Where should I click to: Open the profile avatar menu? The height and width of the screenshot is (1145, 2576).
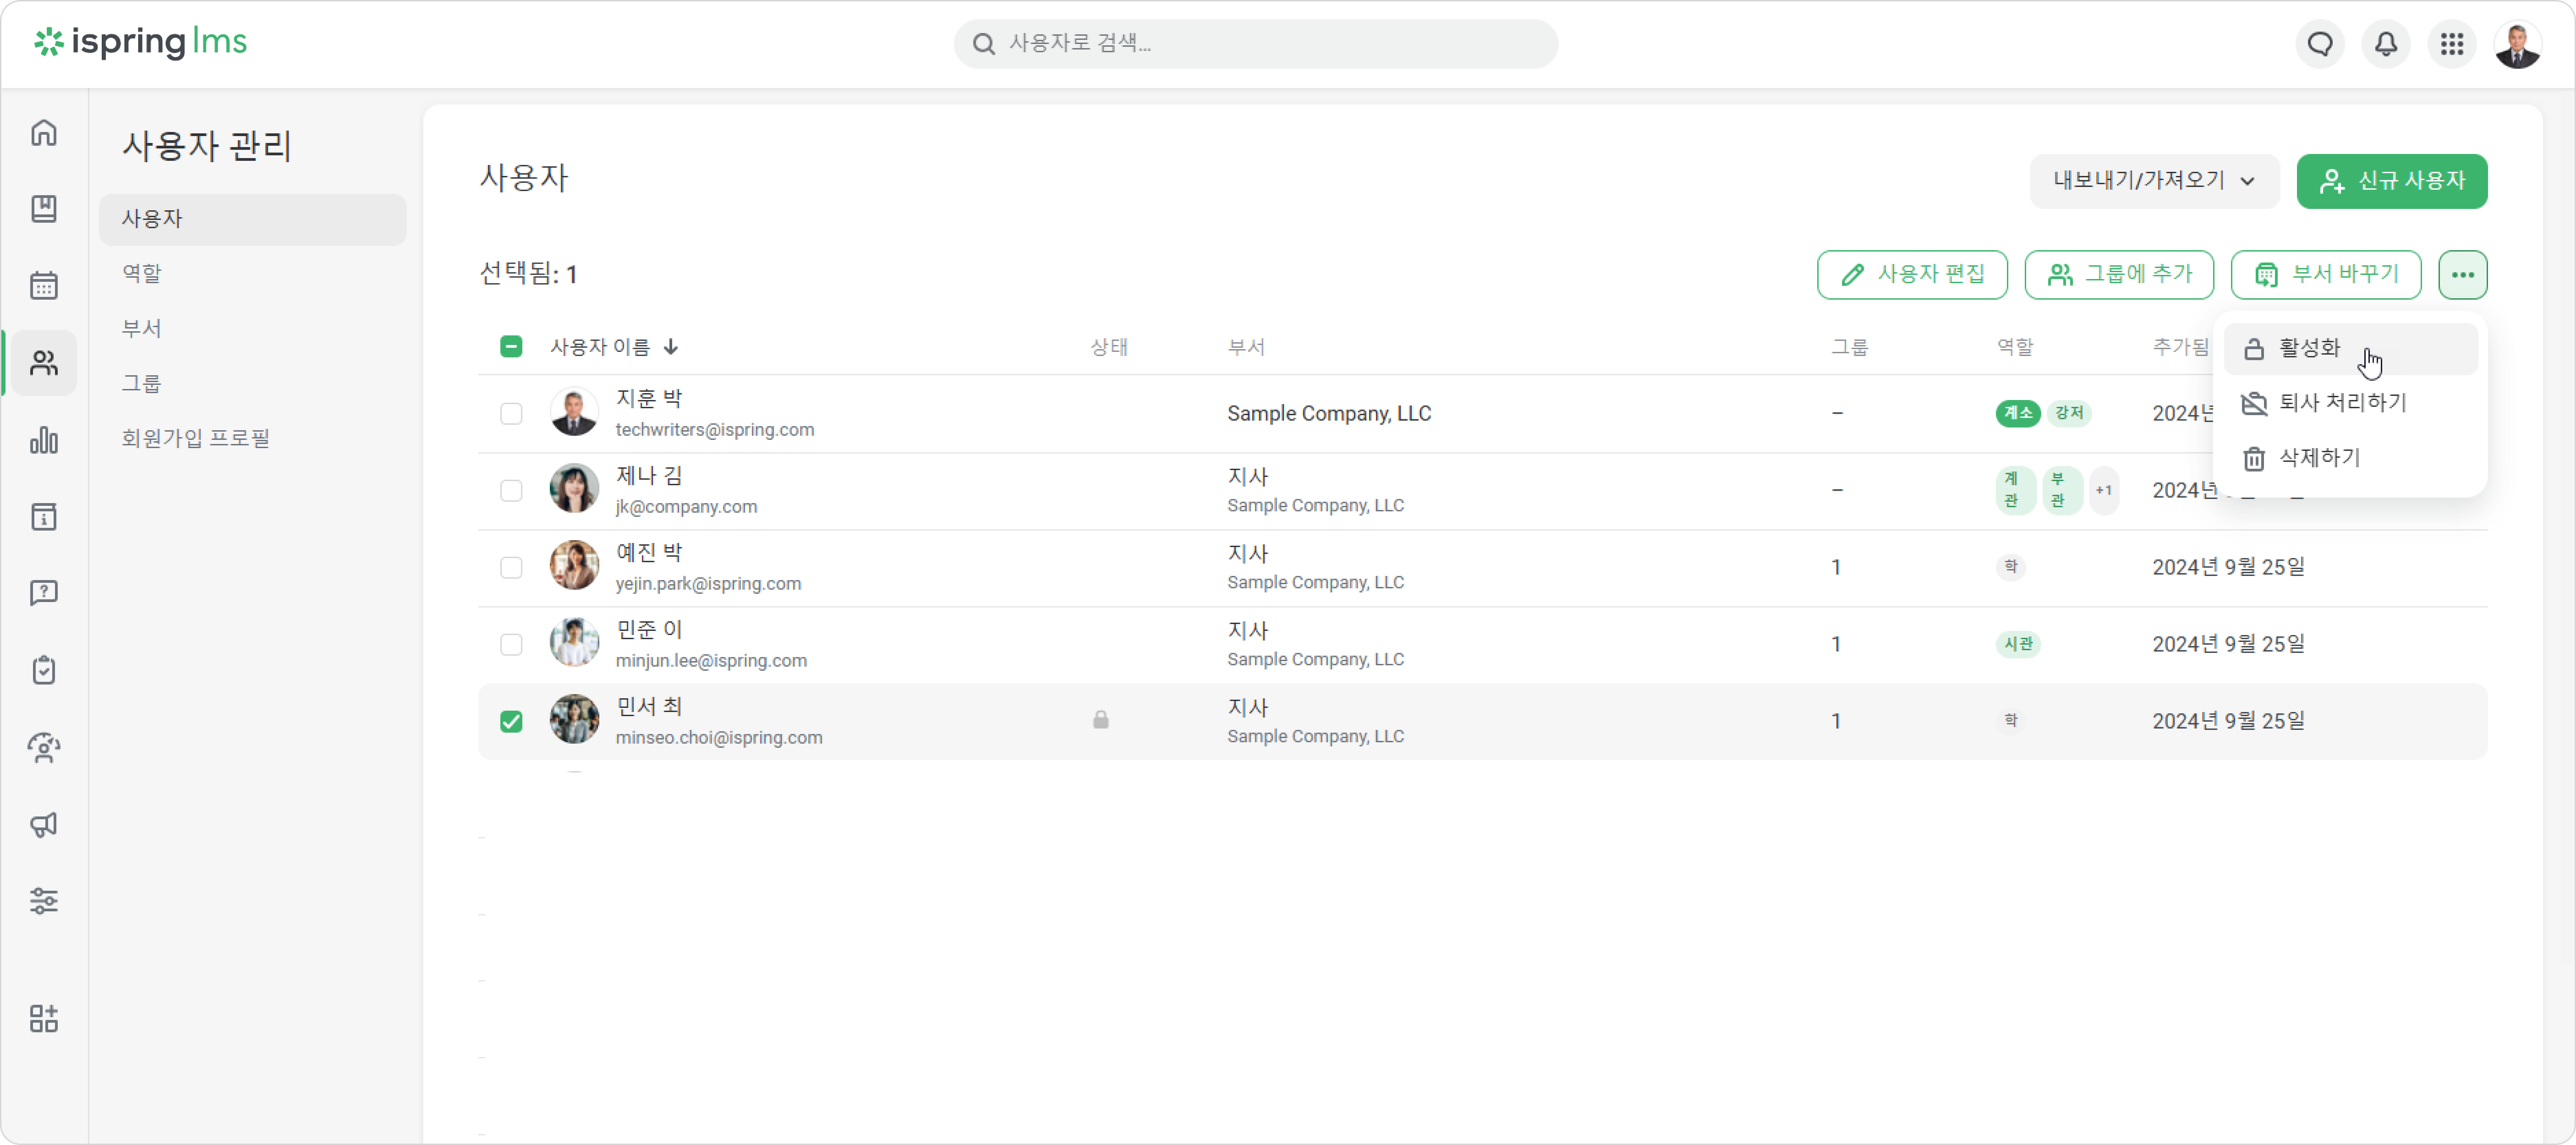(x=2518, y=44)
